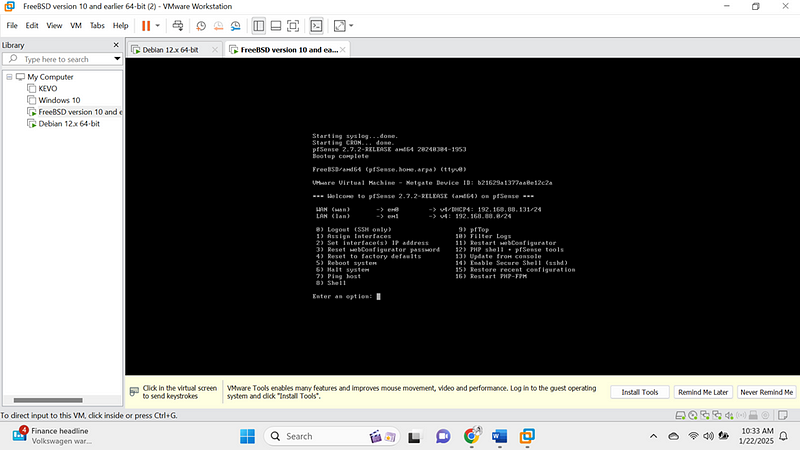Open the Finance headline news widget
The height and width of the screenshot is (450, 800).
51,436
